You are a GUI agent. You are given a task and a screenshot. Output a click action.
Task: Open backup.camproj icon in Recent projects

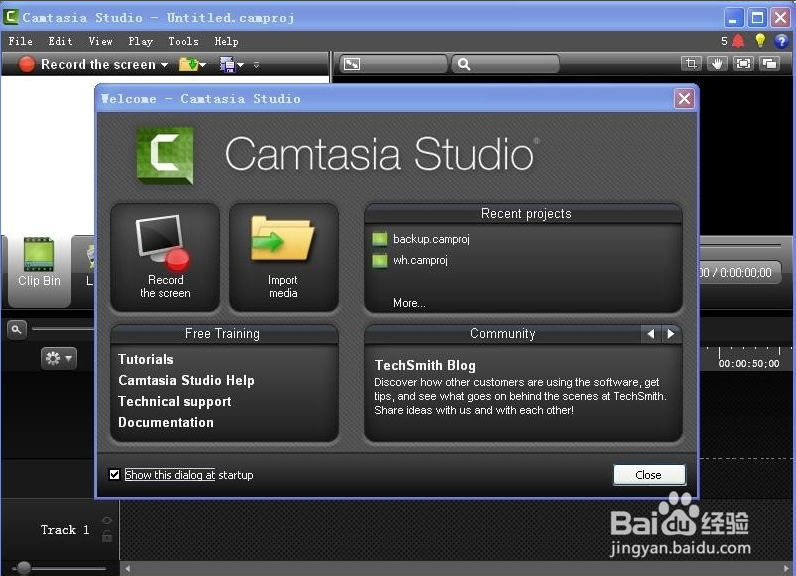click(380, 239)
